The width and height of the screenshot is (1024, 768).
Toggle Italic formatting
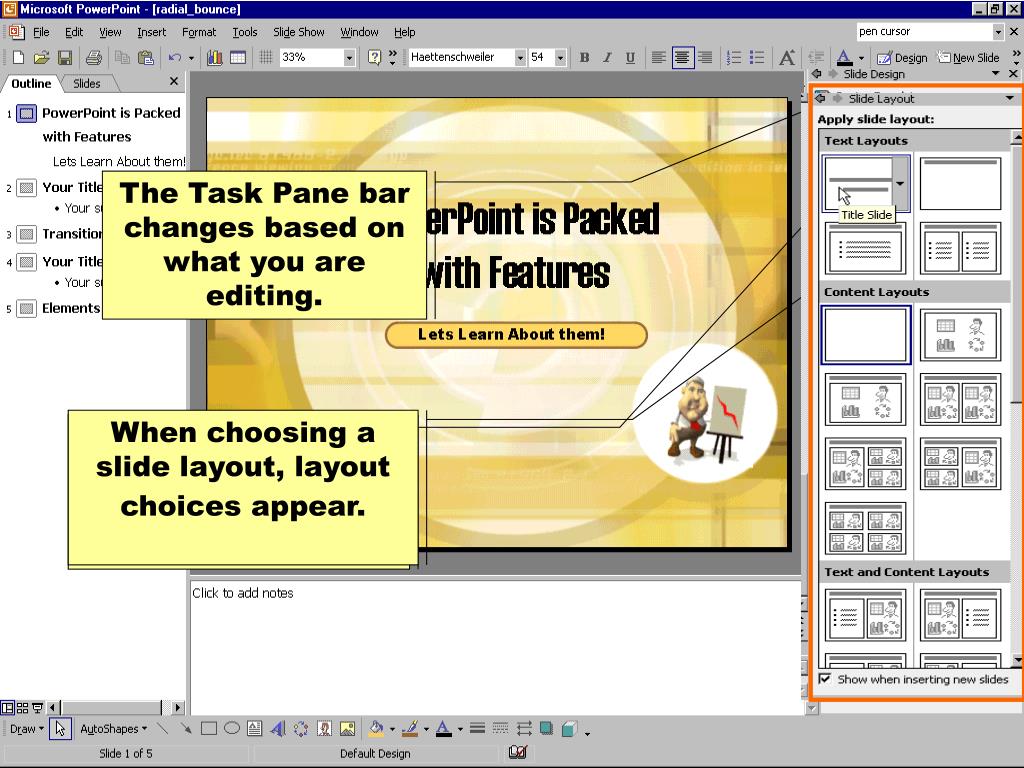(x=607, y=57)
